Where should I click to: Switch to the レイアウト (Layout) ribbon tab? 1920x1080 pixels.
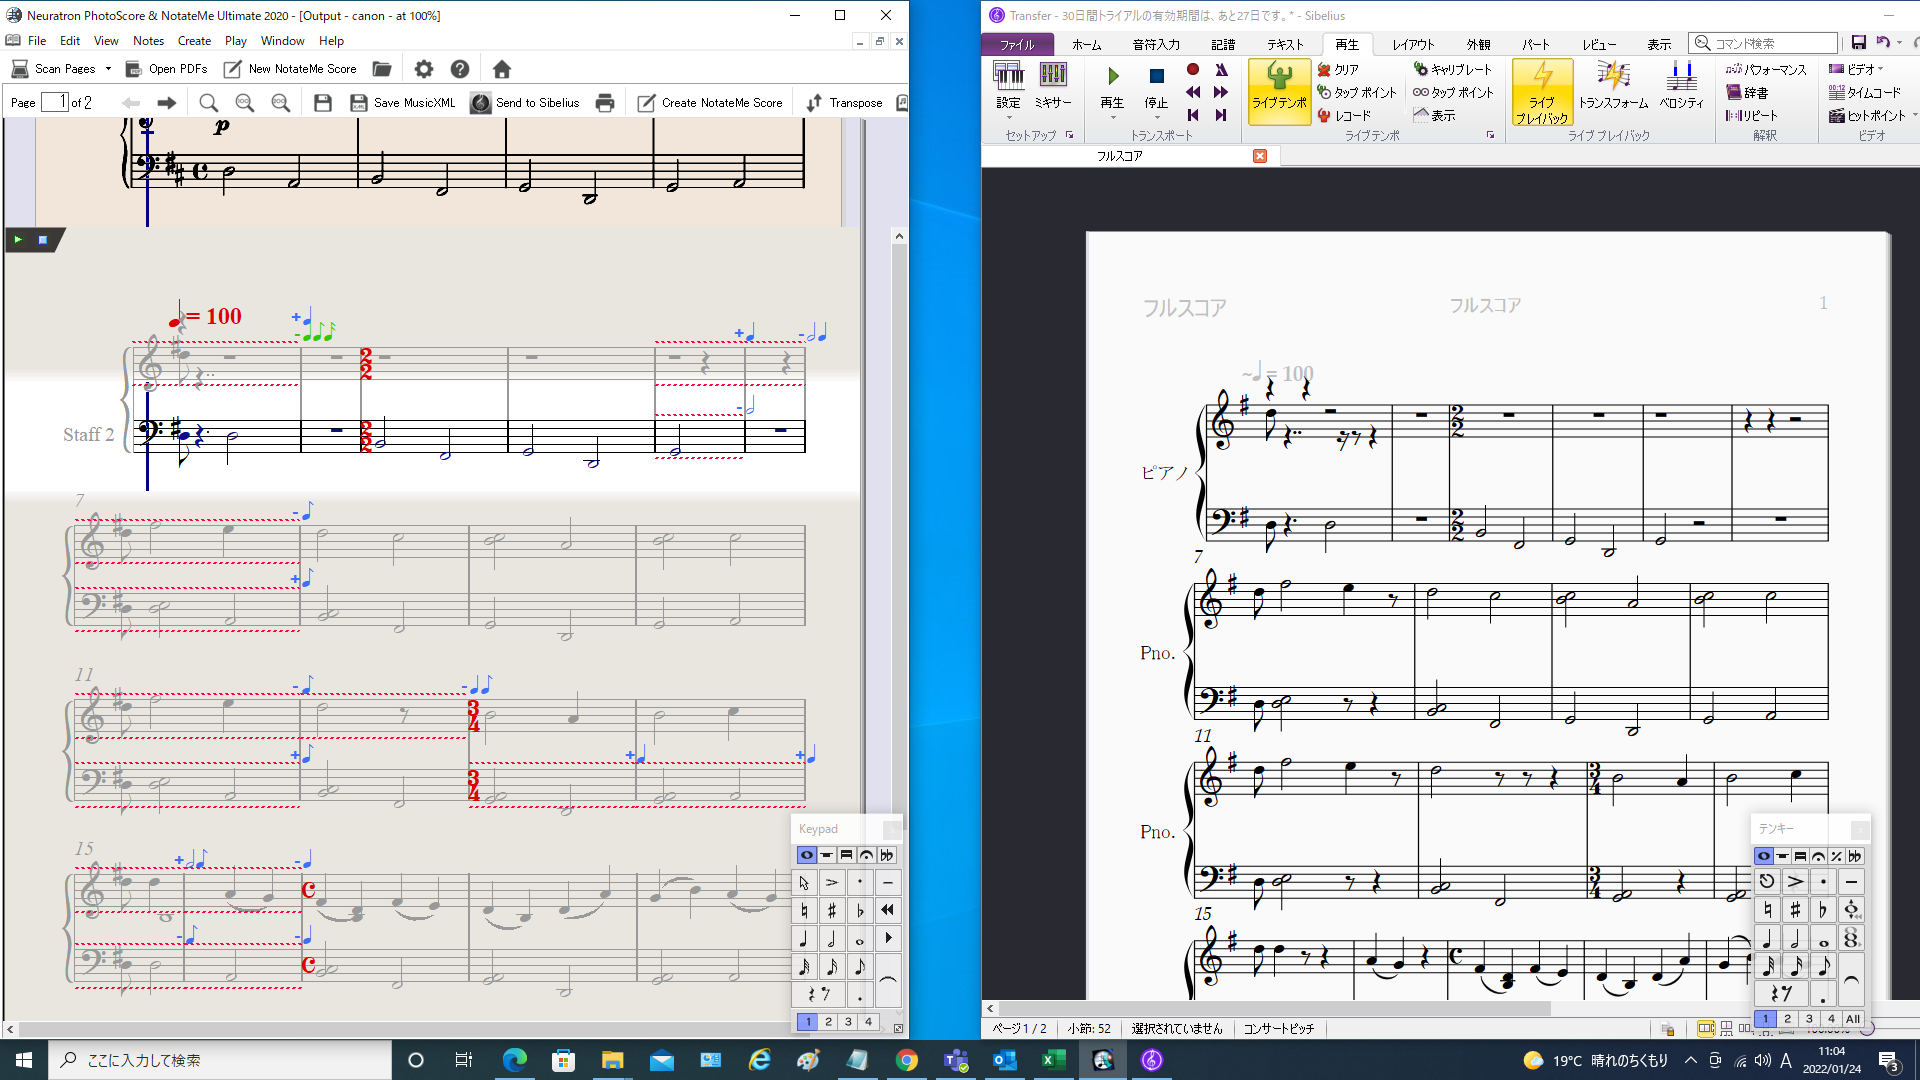point(1412,44)
